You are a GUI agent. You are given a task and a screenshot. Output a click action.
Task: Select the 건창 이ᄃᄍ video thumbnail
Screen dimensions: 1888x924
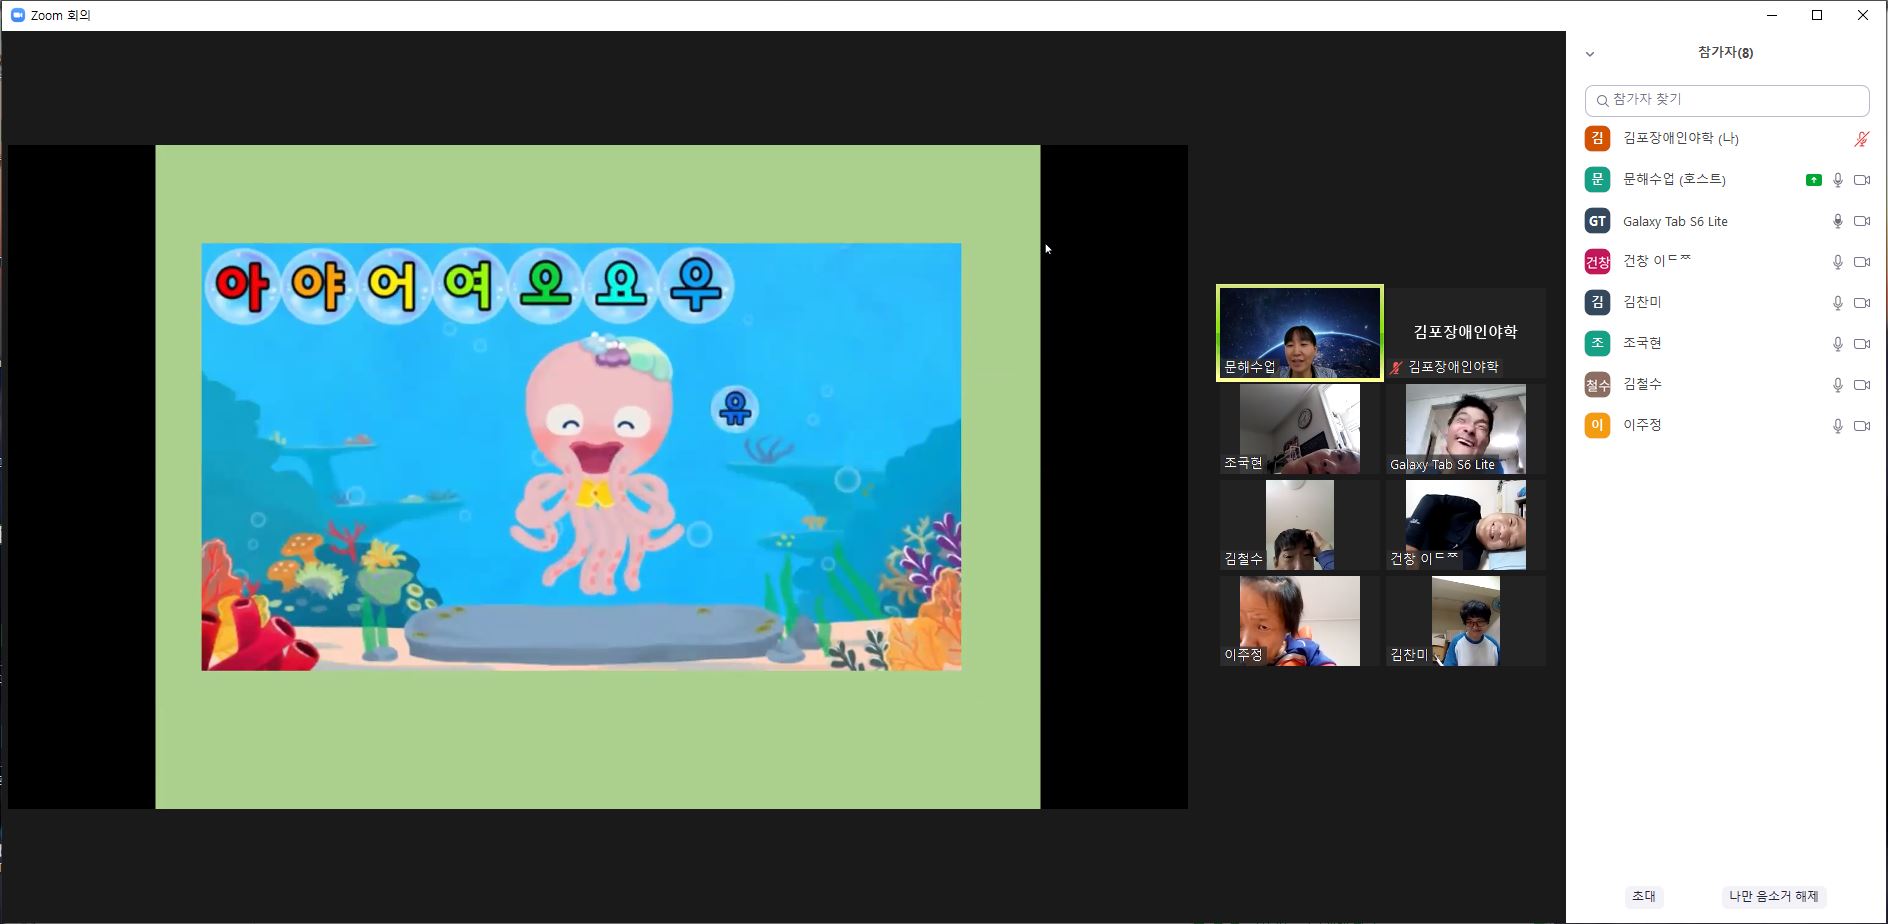coord(1465,525)
